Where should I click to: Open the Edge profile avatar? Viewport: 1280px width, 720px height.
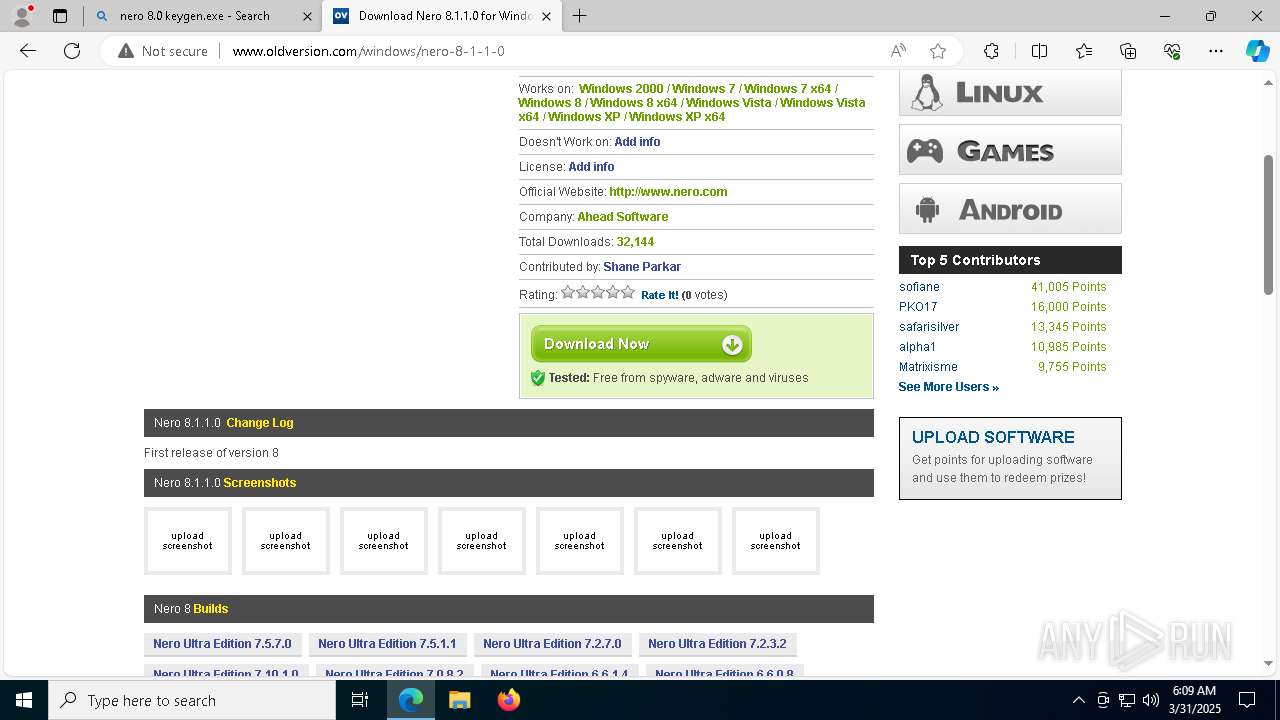click(22, 16)
